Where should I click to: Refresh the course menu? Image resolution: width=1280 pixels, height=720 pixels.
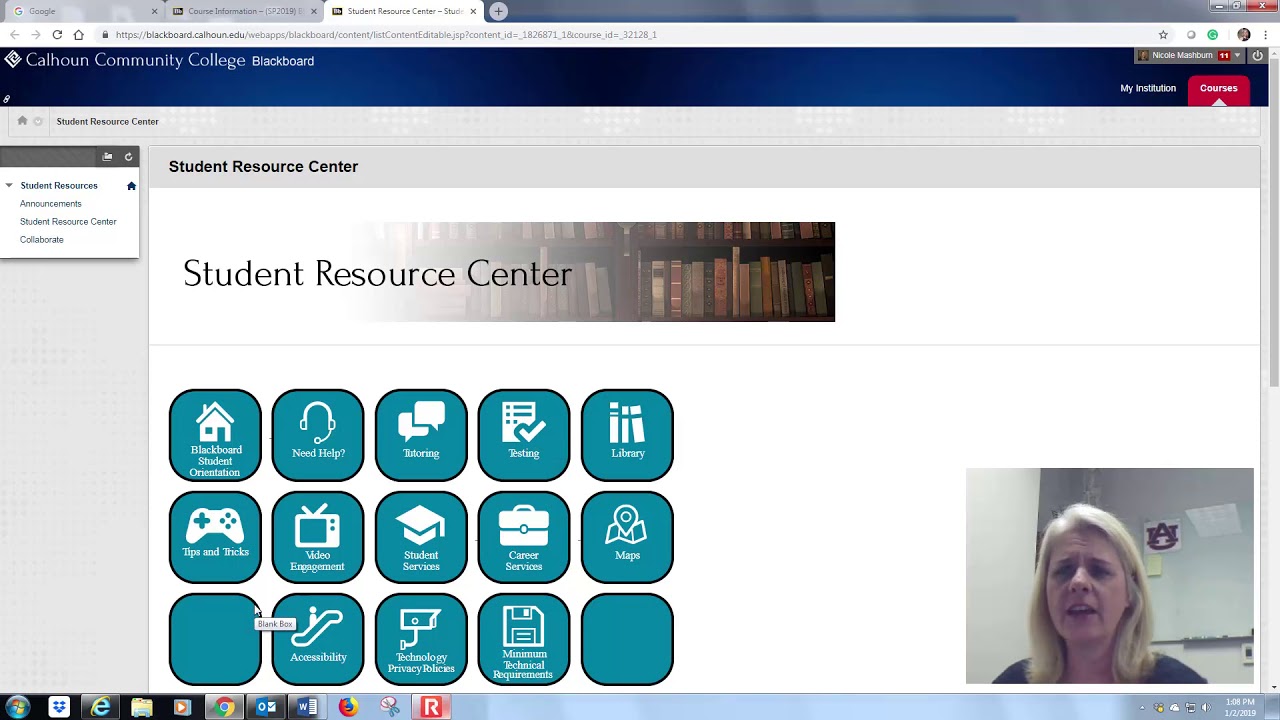coord(128,156)
